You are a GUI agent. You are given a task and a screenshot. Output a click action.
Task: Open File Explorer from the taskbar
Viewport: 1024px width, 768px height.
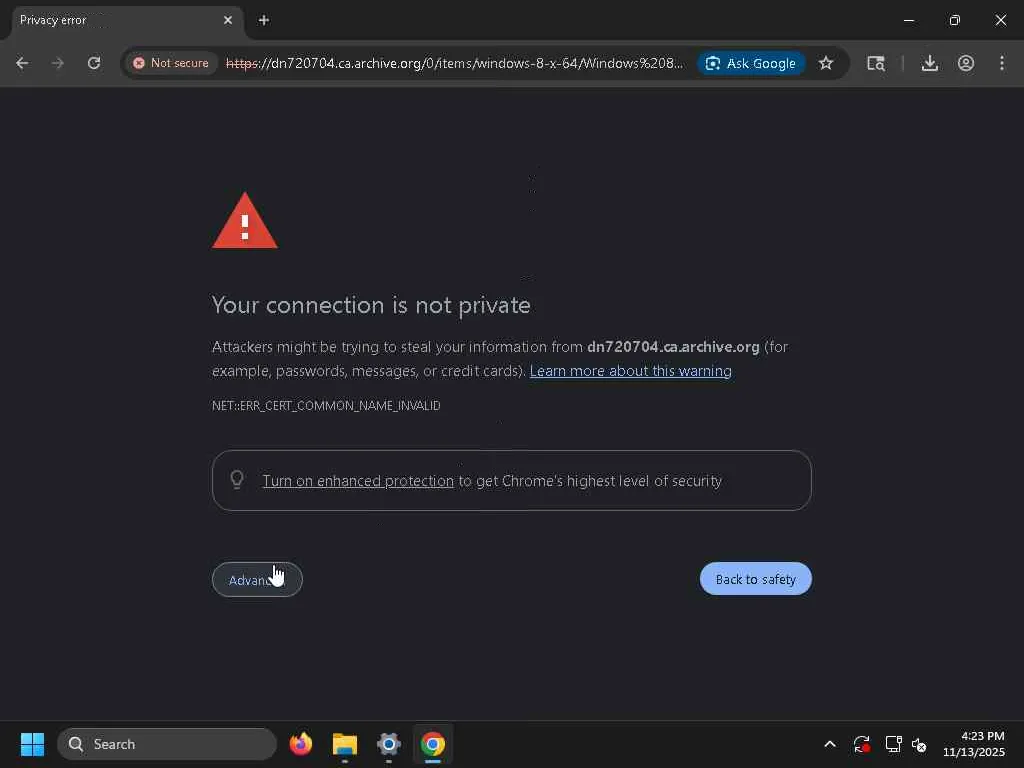pos(345,744)
